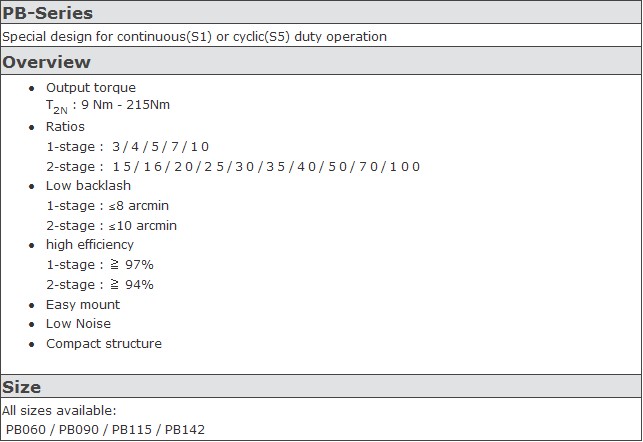Click the T2N 9 Nm - 215Nm value

click(108, 106)
